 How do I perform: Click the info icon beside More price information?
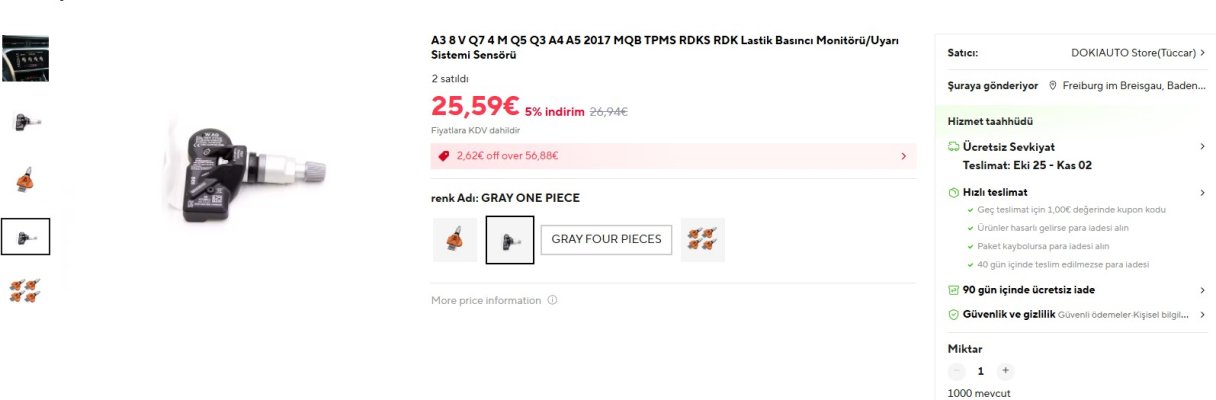552,301
